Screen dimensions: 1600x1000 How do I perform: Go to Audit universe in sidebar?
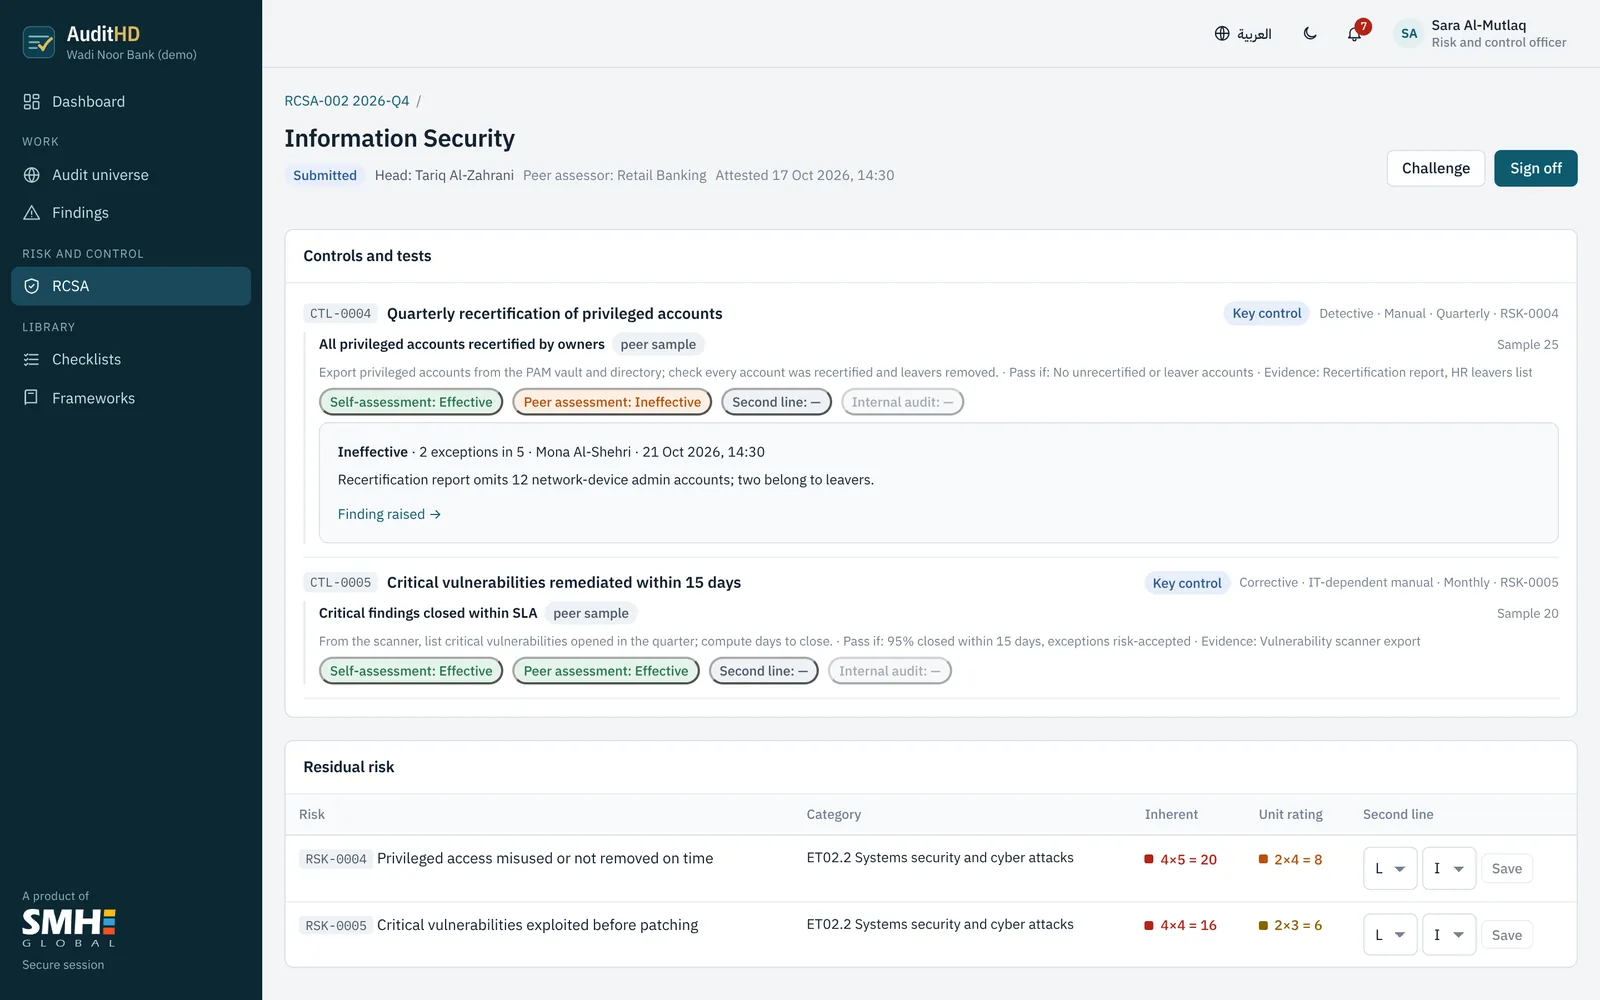click(x=131, y=175)
